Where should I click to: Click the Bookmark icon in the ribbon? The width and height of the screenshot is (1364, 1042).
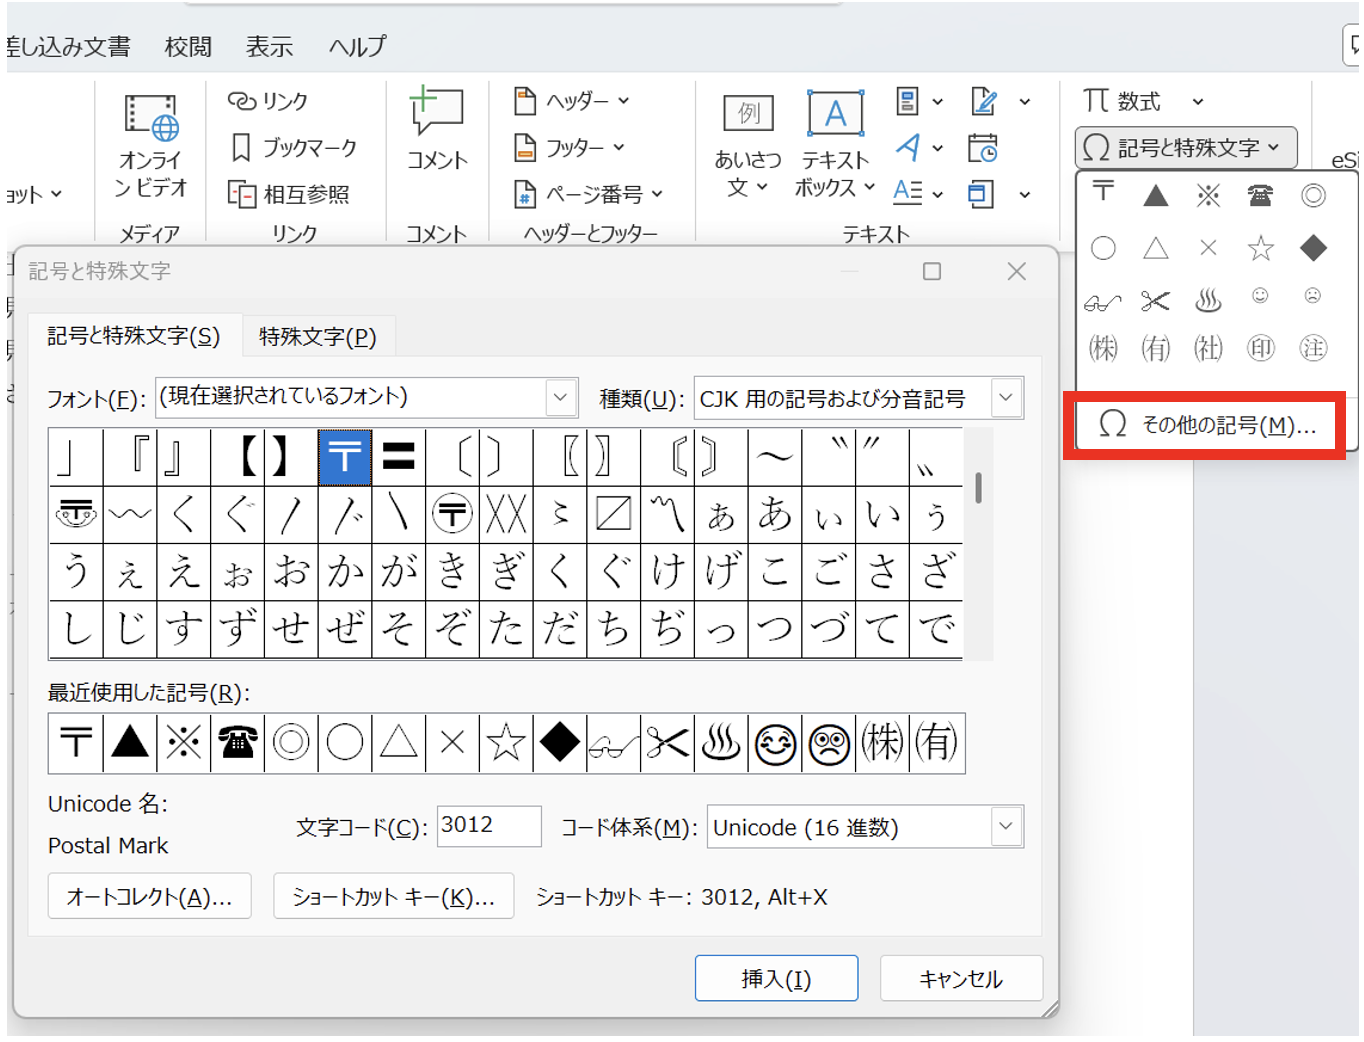pyautogui.click(x=241, y=148)
